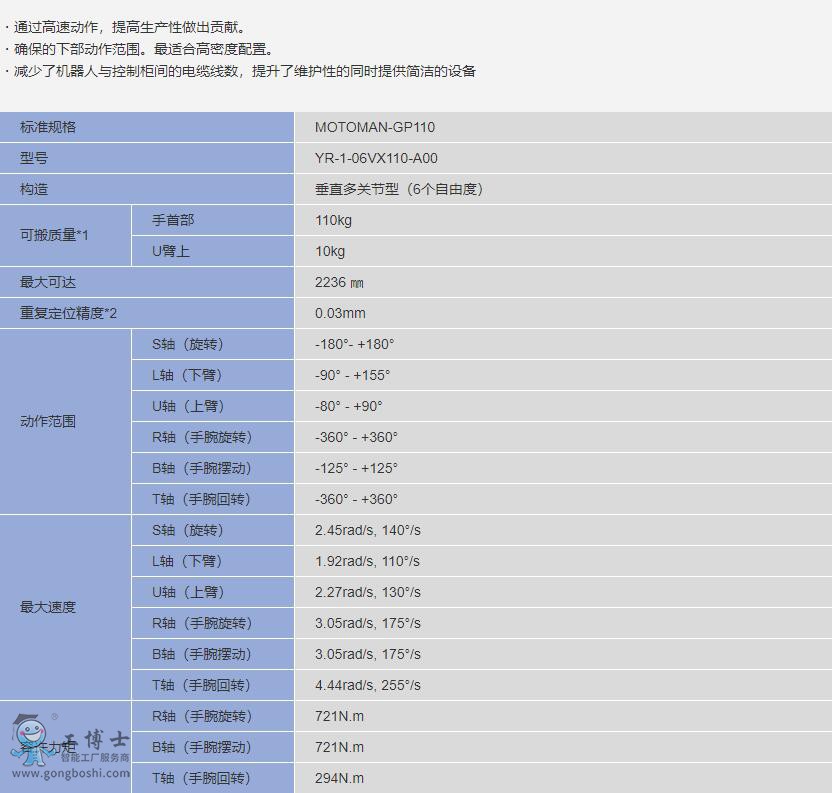Image resolution: width=832 pixels, height=793 pixels.
Task: Select the '重复定位精度*2' label cell
Action: (x=146, y=313)
